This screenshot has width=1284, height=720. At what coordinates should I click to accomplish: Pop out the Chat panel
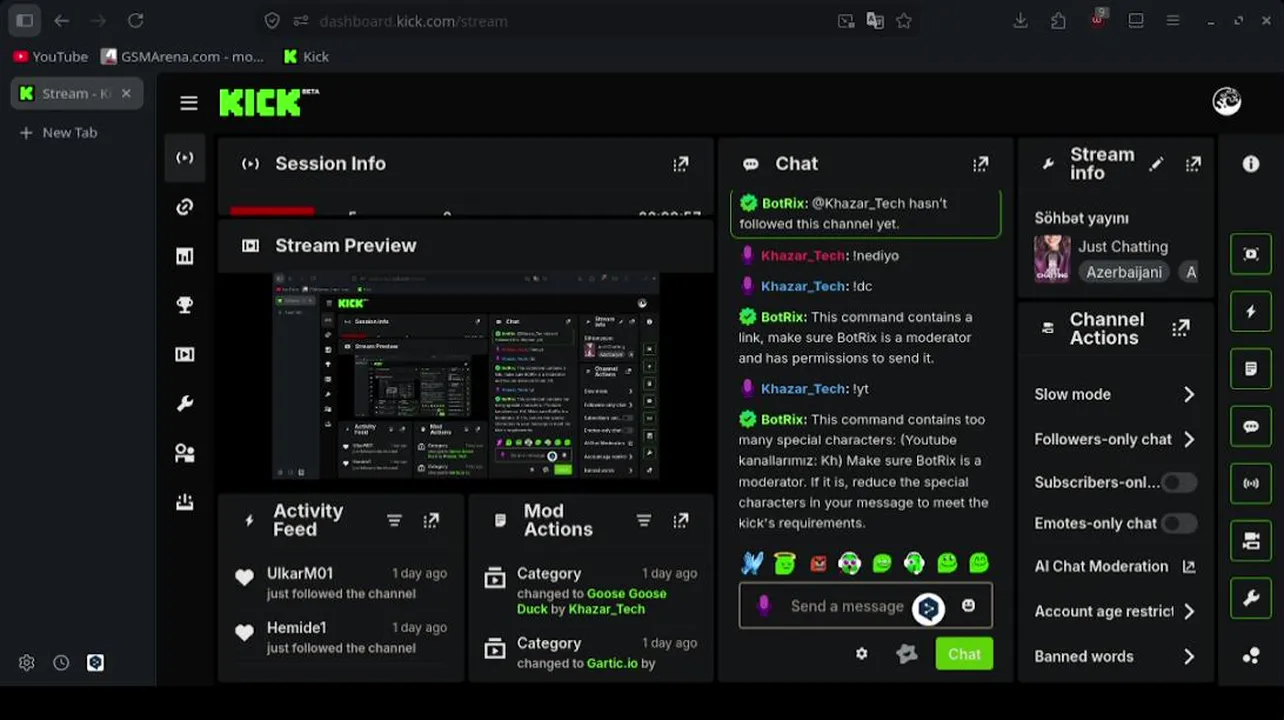(981, 164)
